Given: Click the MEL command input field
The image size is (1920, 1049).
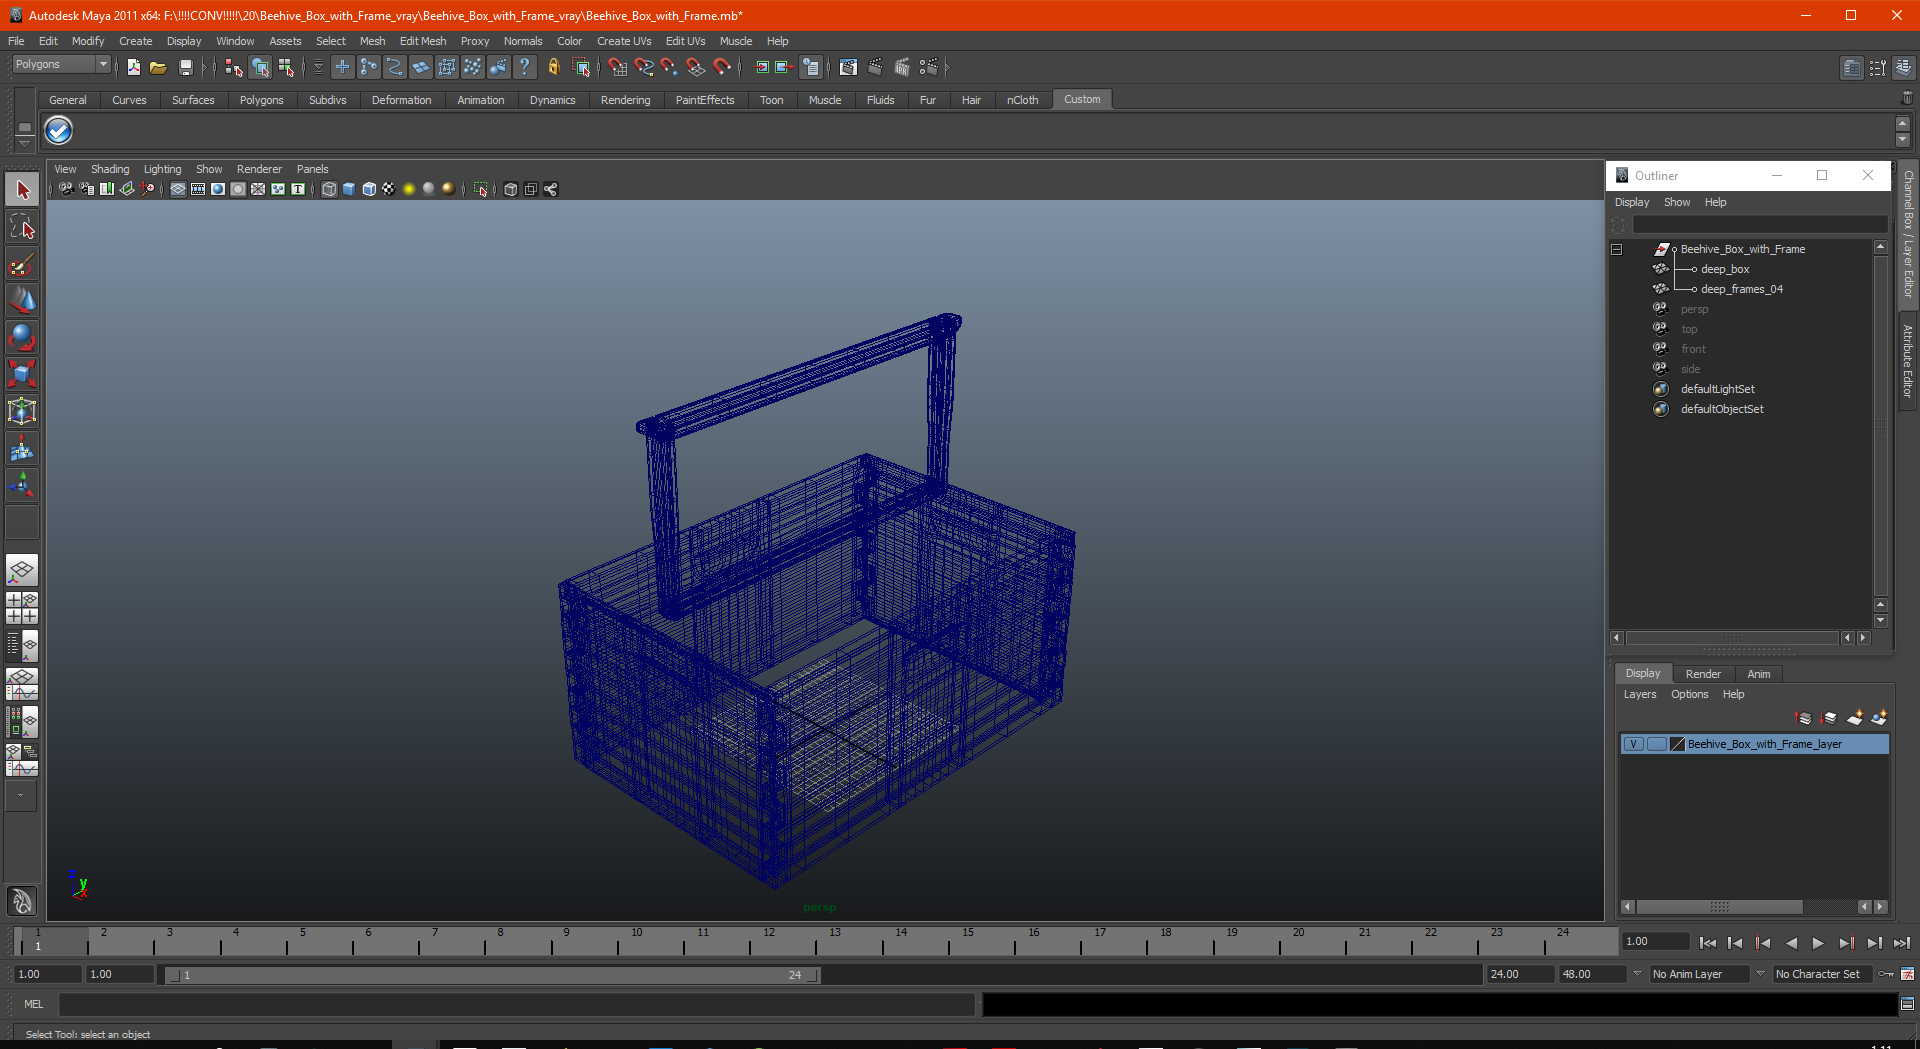Looking at the screenshot, I should [516, 1004].
